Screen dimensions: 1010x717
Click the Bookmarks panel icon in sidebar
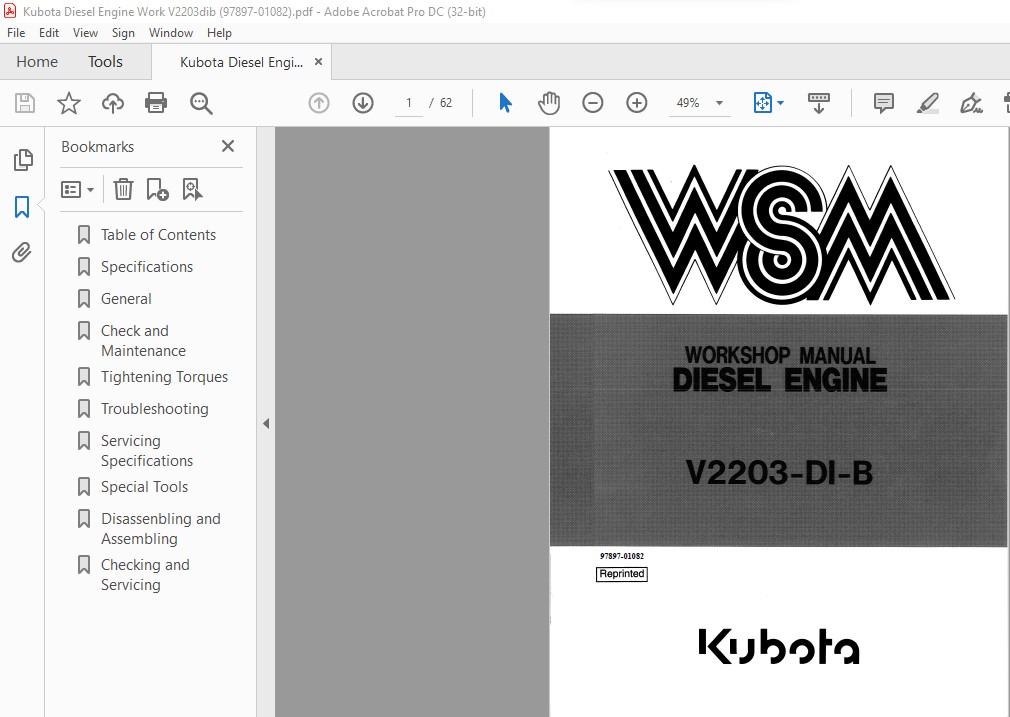22,207
